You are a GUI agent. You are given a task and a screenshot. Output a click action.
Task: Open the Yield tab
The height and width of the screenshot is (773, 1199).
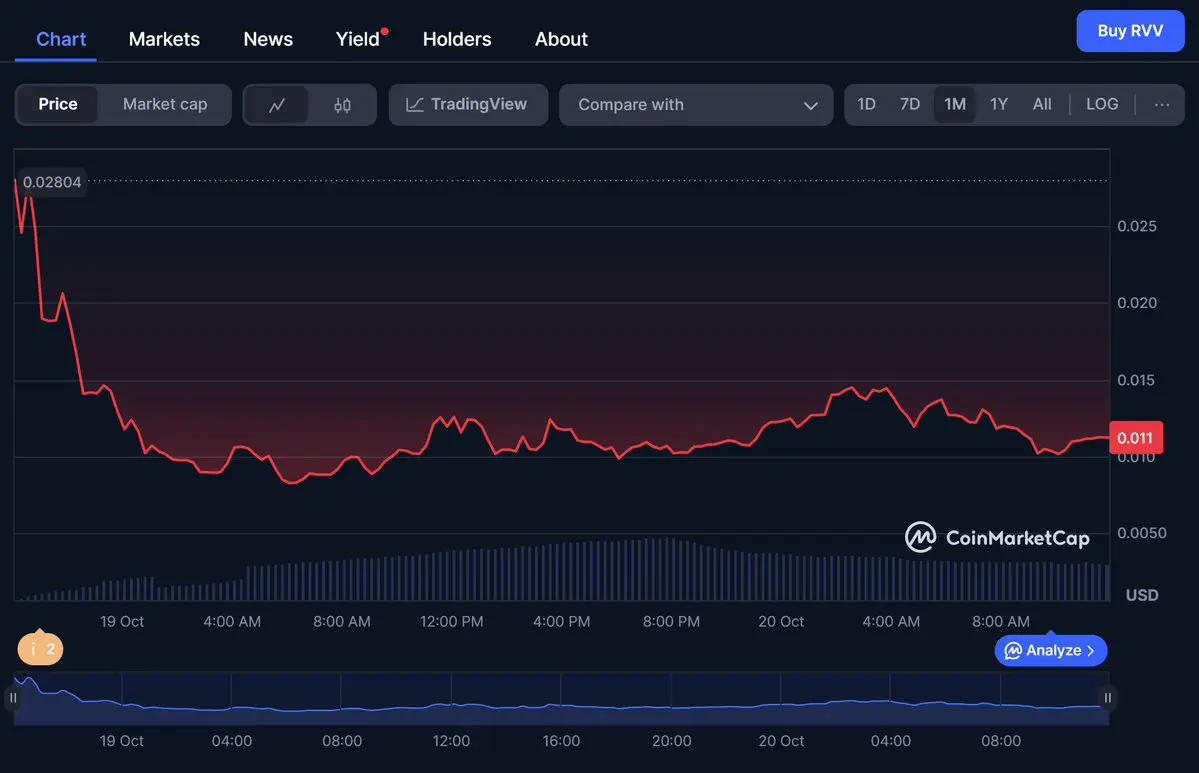coord(358,39)
